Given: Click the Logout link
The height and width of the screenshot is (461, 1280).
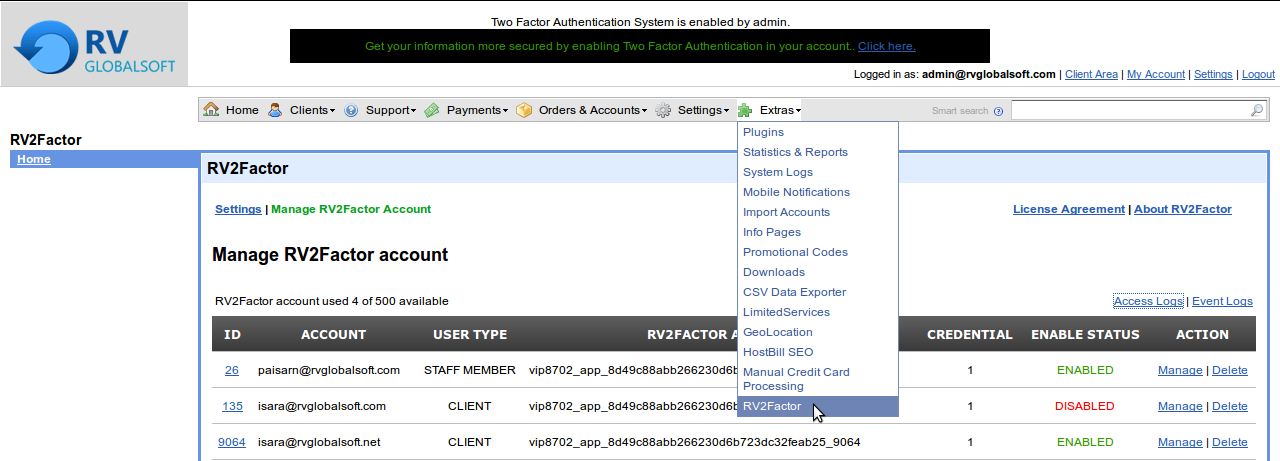Looking at the screenshot, I should [x=1258, y=74].
